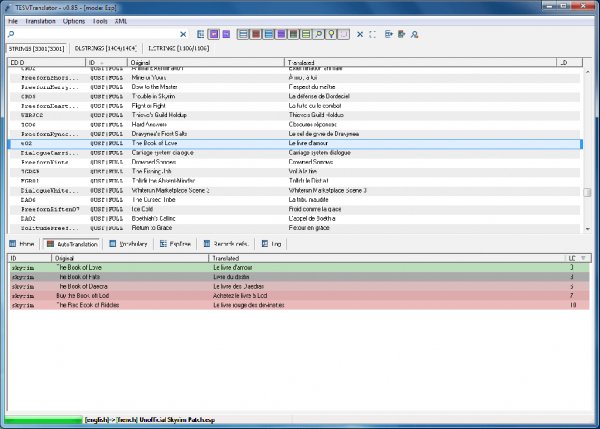Toggle the blue lines filter button

coord(269,34)
